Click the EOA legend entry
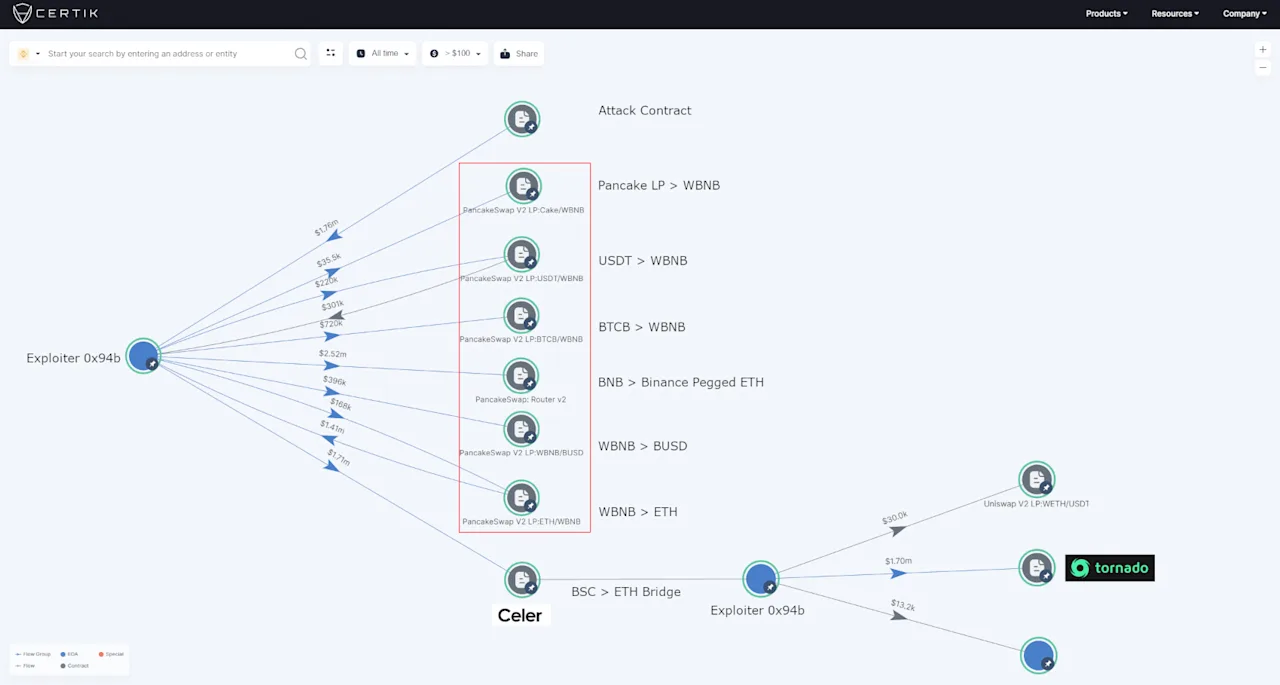Screen dimensions: 1280x685 (70, 654)
